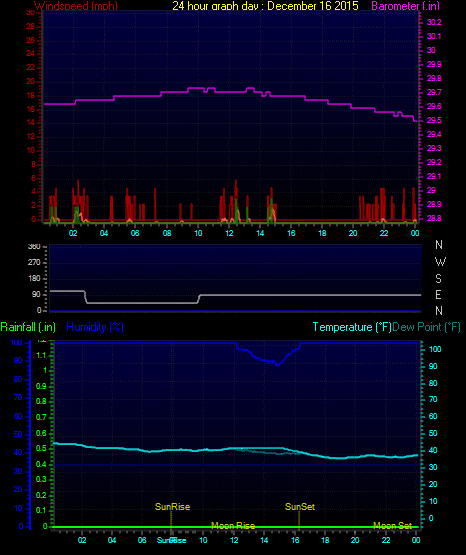The width and height of the screenshot is (466, 555).
Task: Click the W compass direction label
Action: click(x=440, y=262)
